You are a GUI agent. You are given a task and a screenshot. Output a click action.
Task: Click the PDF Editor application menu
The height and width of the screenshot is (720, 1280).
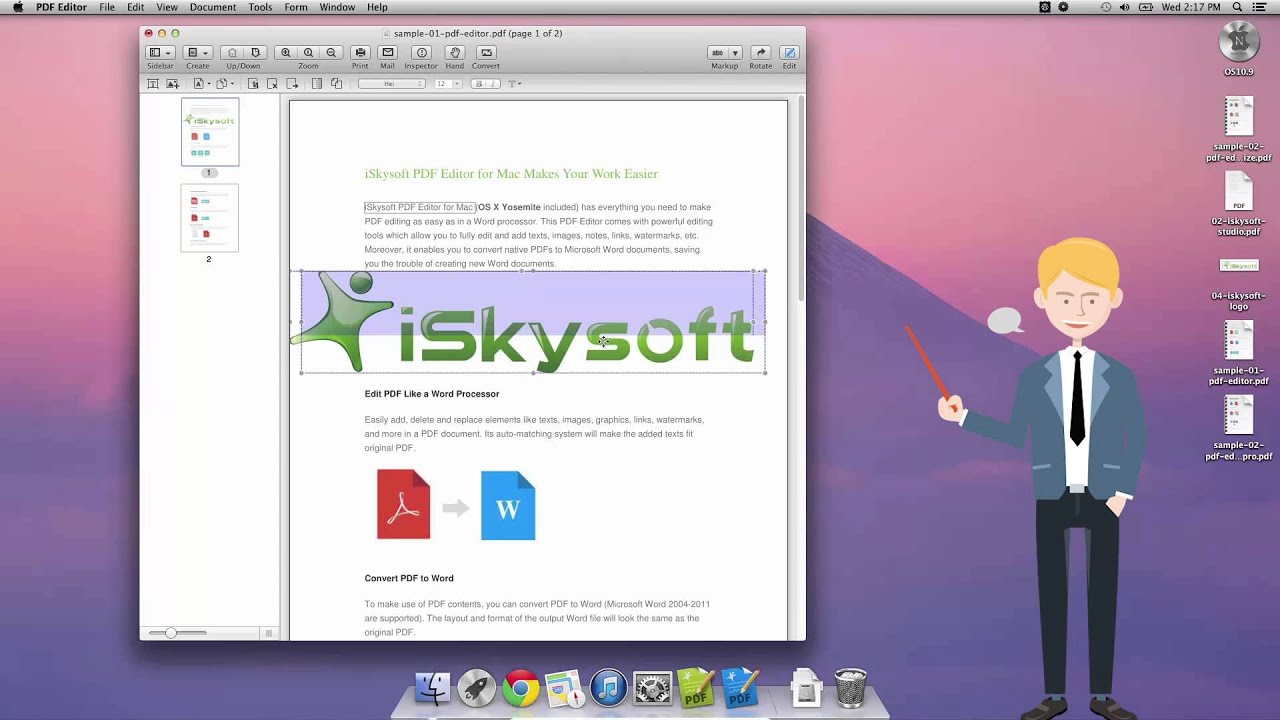[61, 7]
